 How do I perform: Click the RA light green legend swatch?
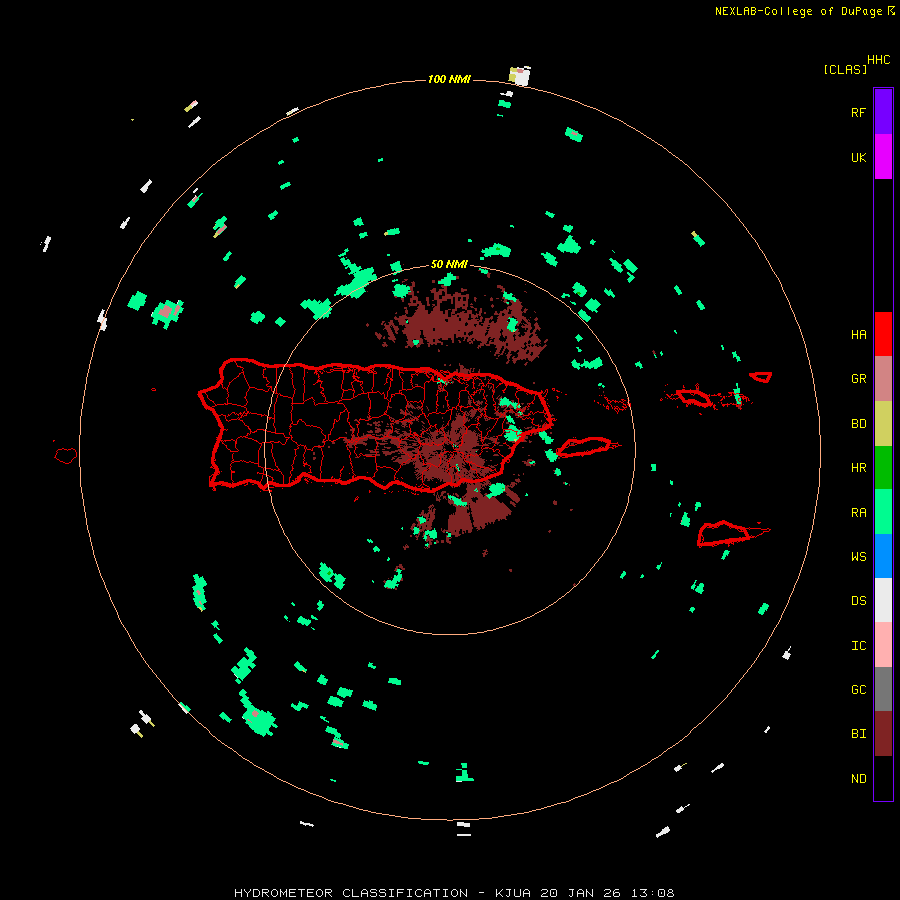click(x=883, y=512)
